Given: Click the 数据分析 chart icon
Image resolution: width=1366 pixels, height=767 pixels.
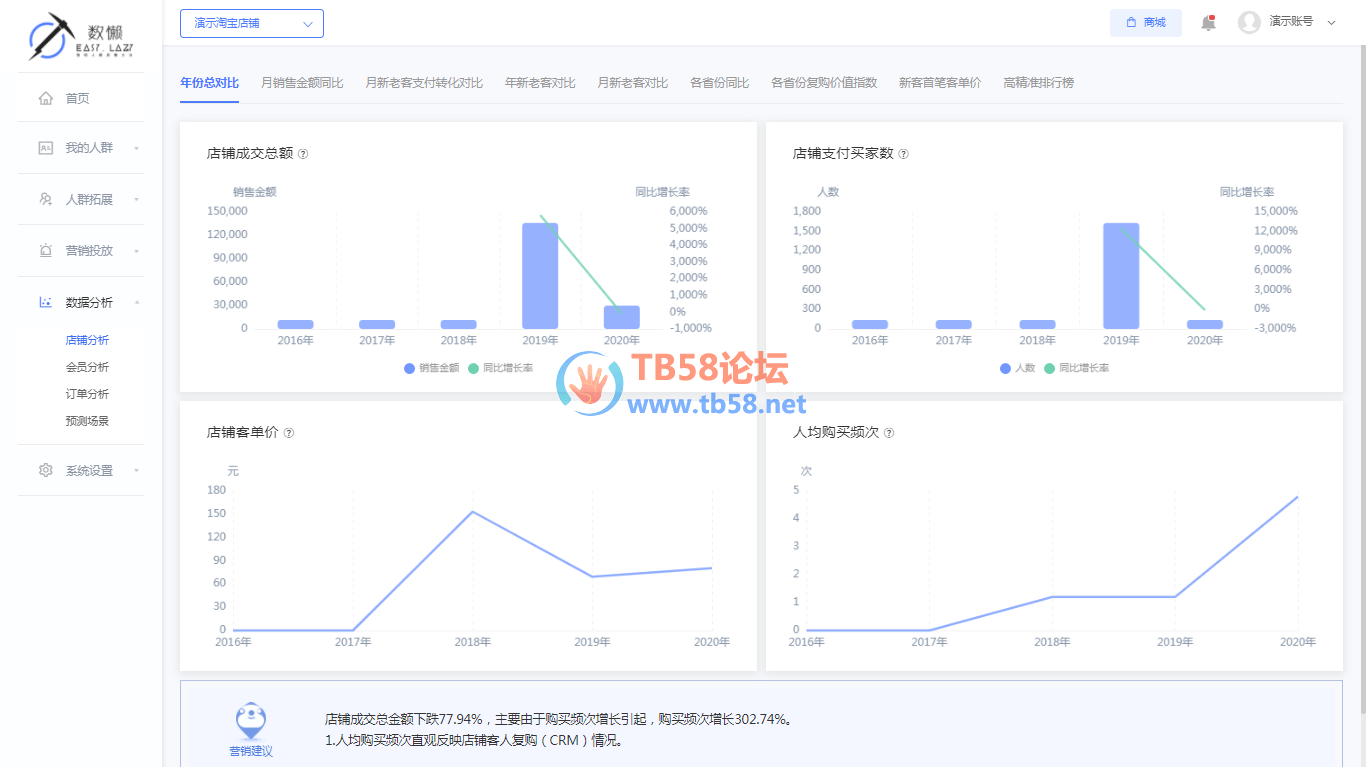Looking at the screenshot, I should [45, 302].
